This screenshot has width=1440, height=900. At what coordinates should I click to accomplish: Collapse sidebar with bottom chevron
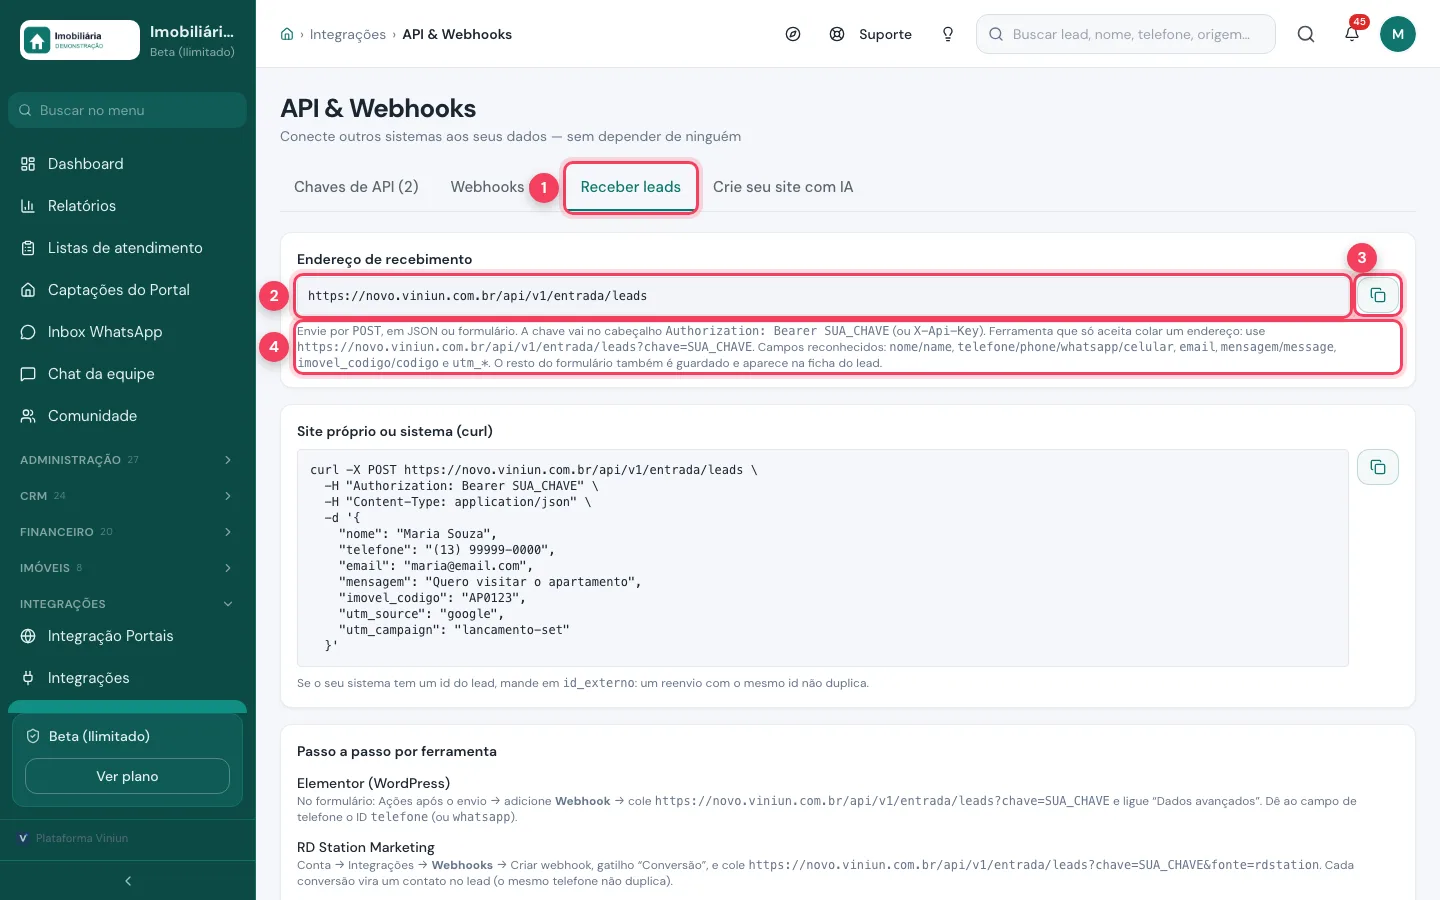[128, 881]
